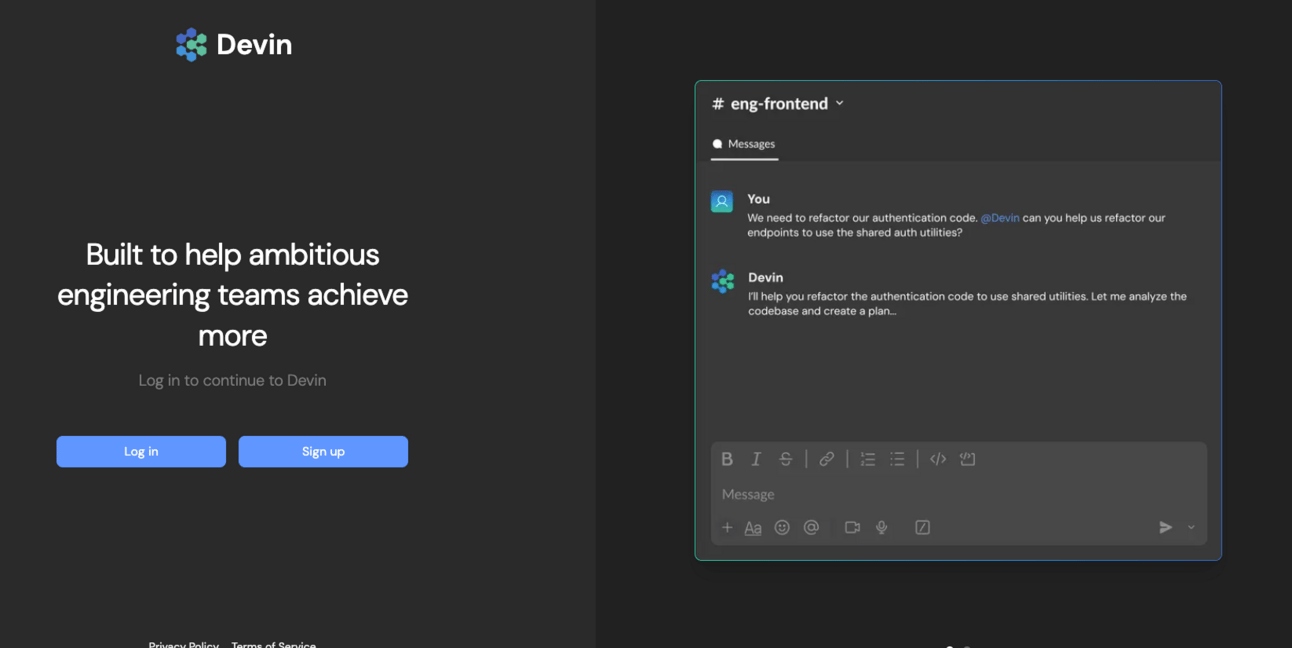The width and height of the screenshot is (1292, 648).
Task: Toggle text formatting with the Aa icon
Action: 753,528
